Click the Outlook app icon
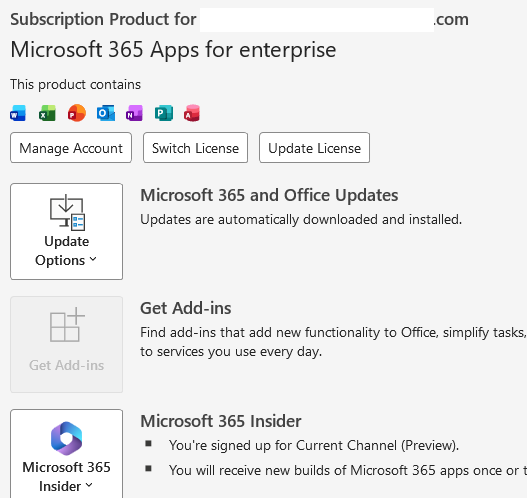Viewport: 532px width, 498px height. pyautogui.click(x=106, y=113)
